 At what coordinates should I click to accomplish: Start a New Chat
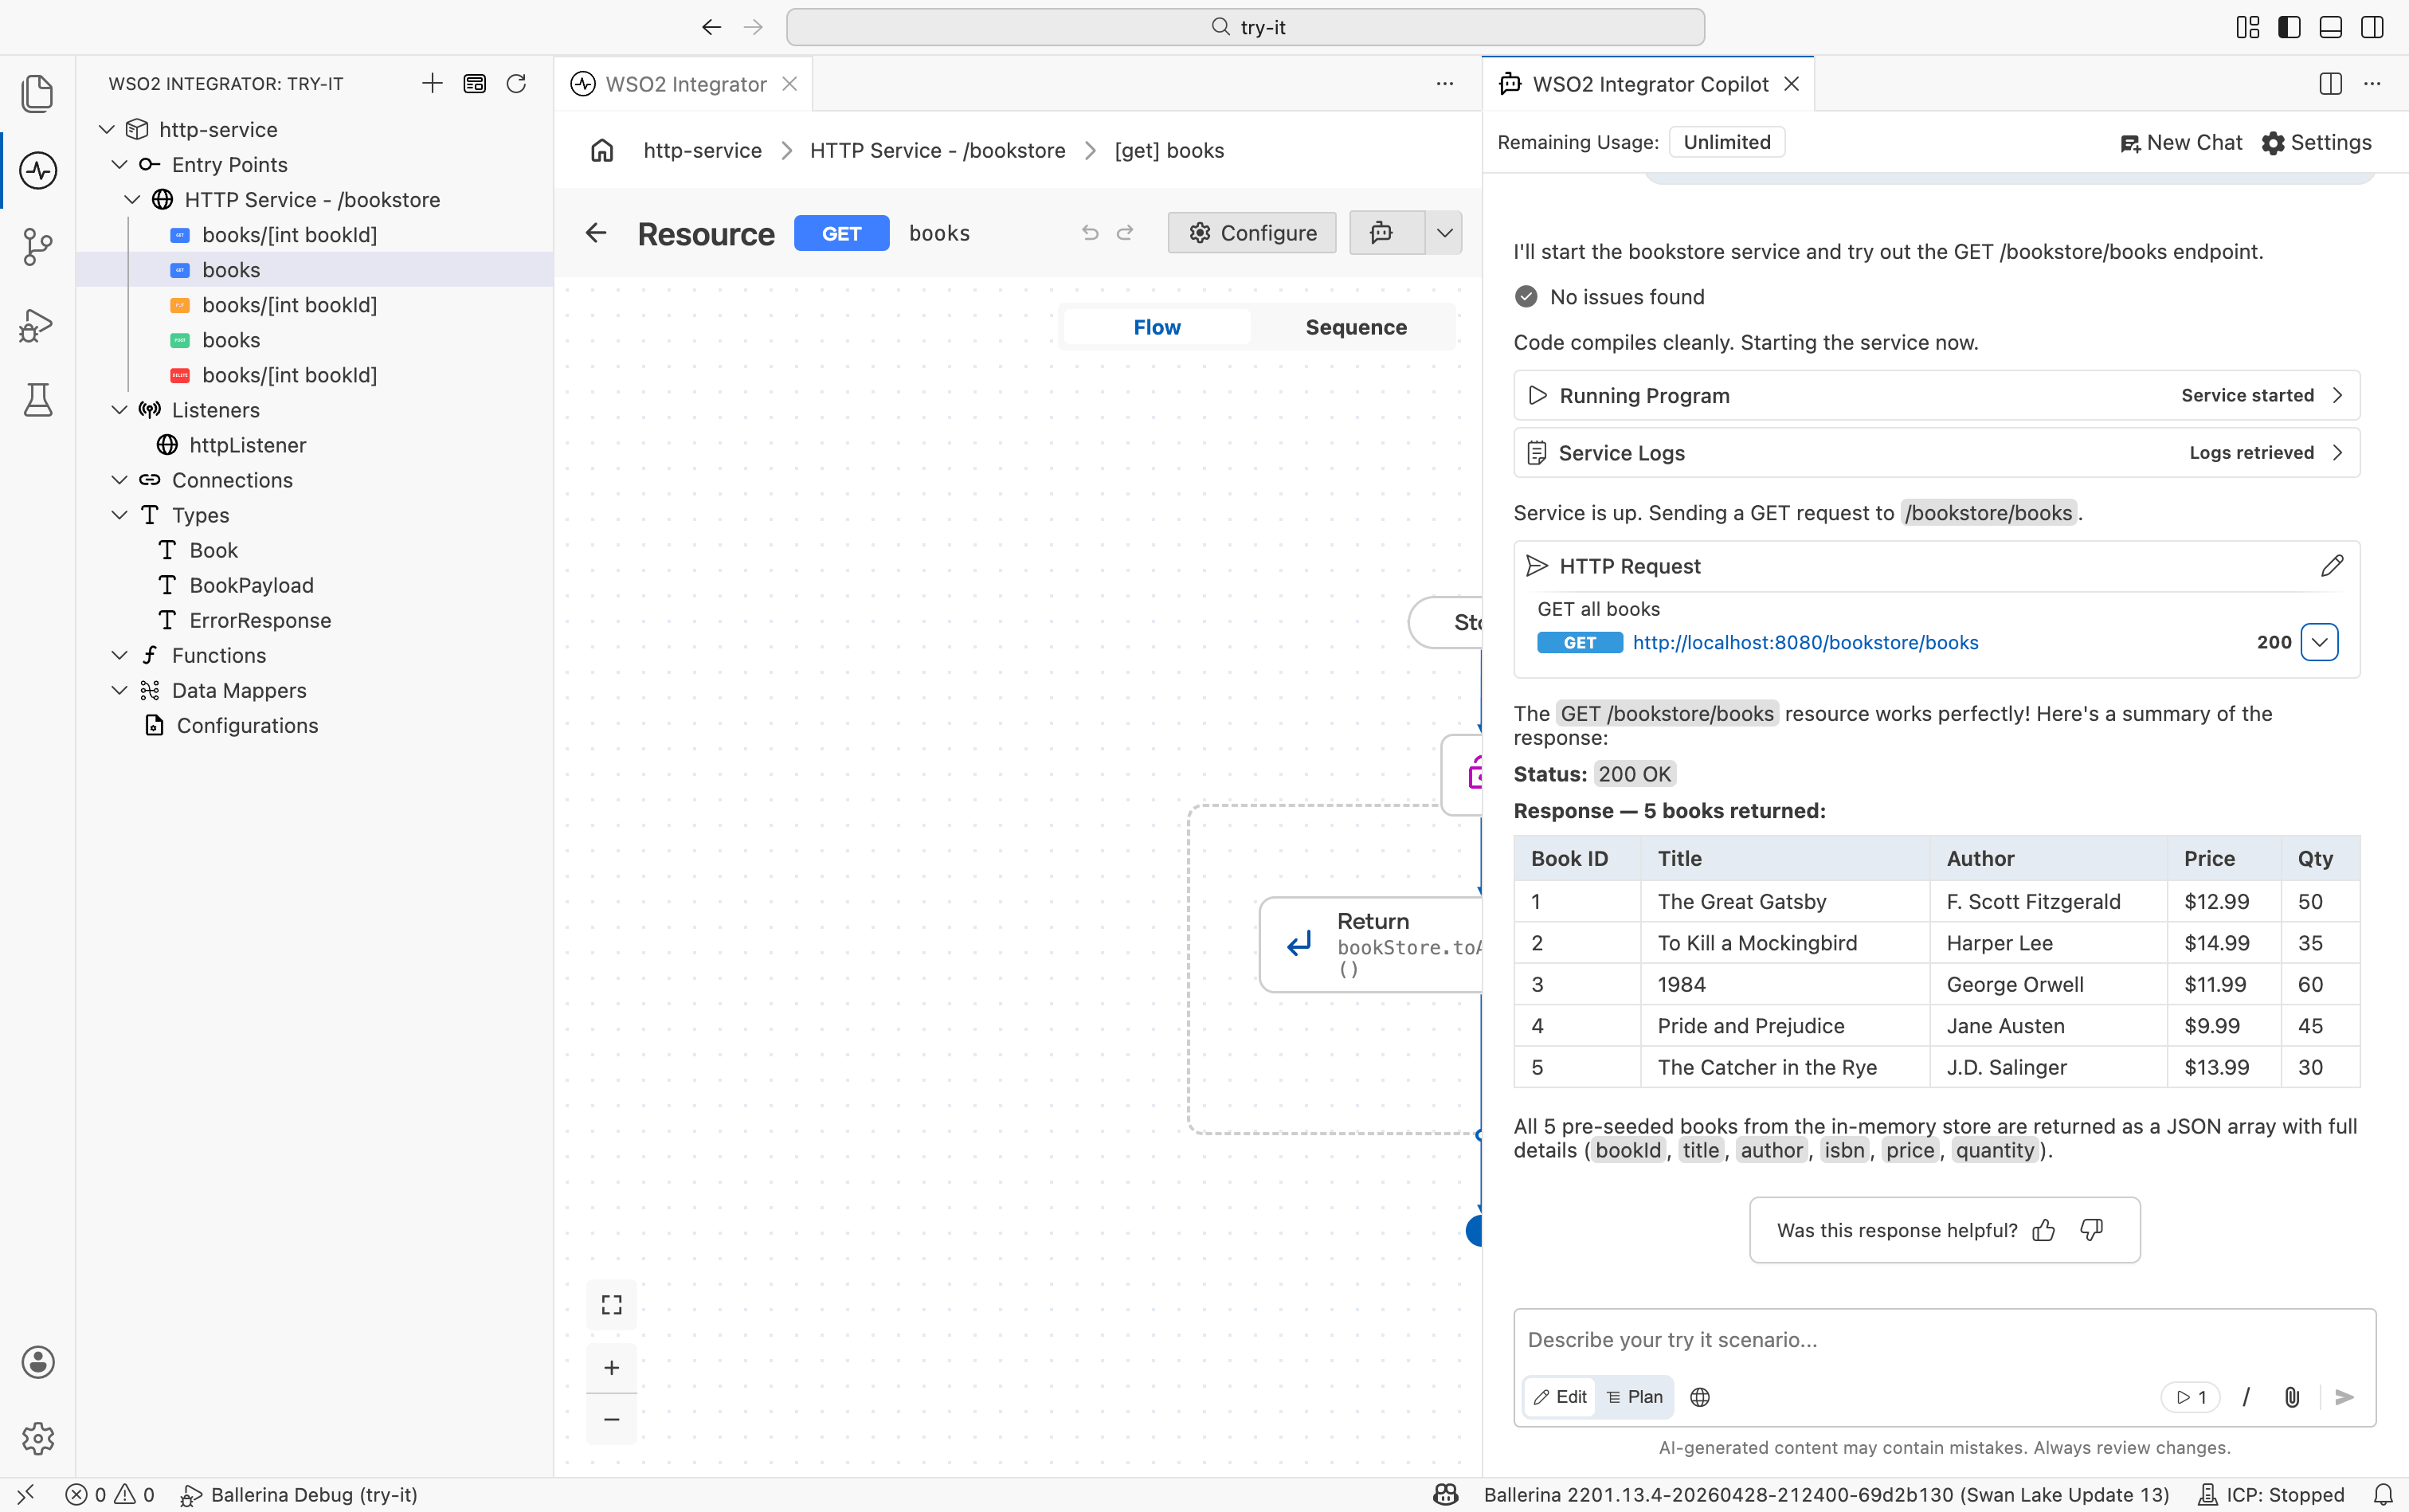coord(2181,142)
